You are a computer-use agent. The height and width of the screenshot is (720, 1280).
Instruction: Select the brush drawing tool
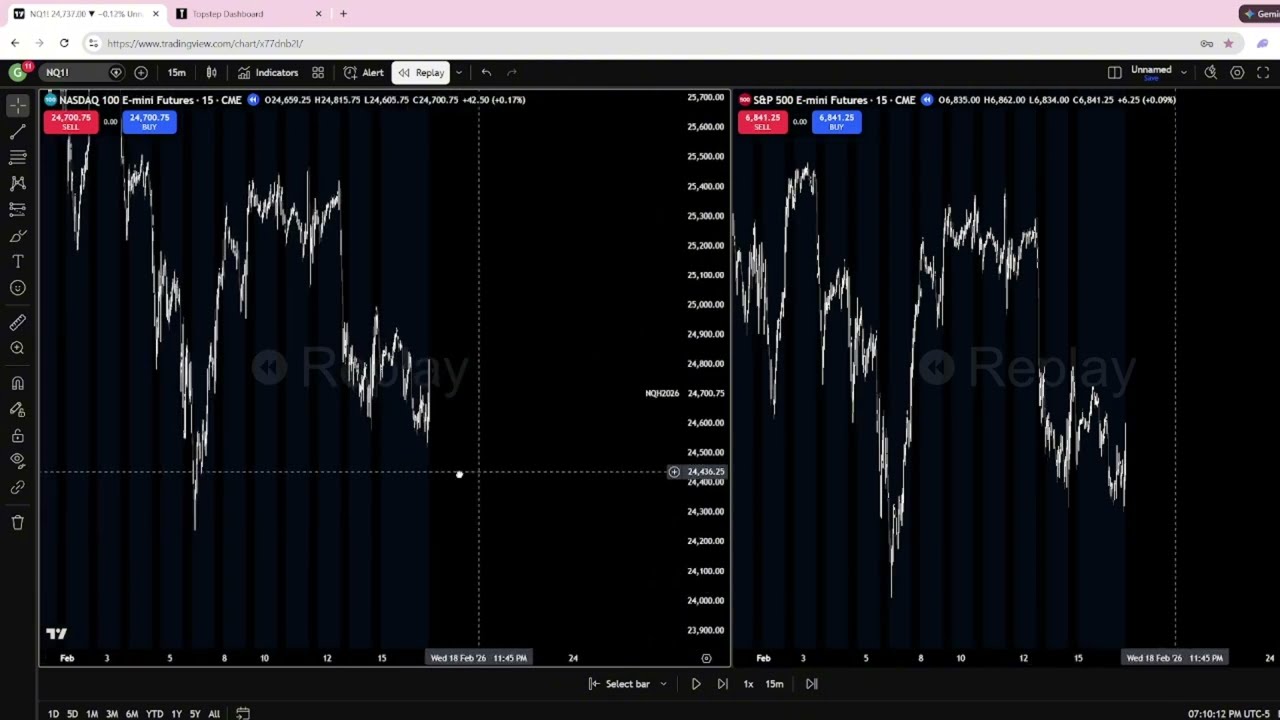click(17, 236)
